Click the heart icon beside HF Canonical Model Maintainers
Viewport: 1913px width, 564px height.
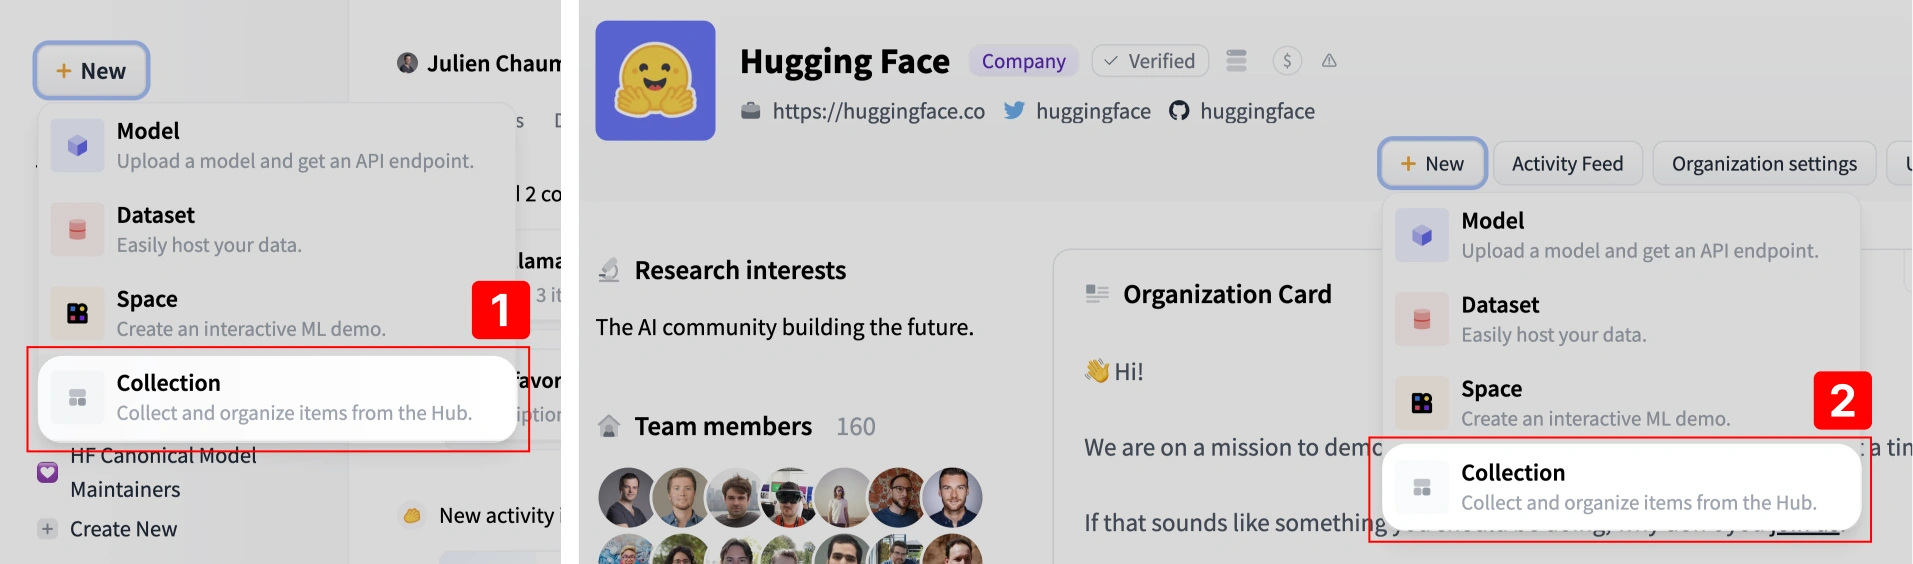47,472
